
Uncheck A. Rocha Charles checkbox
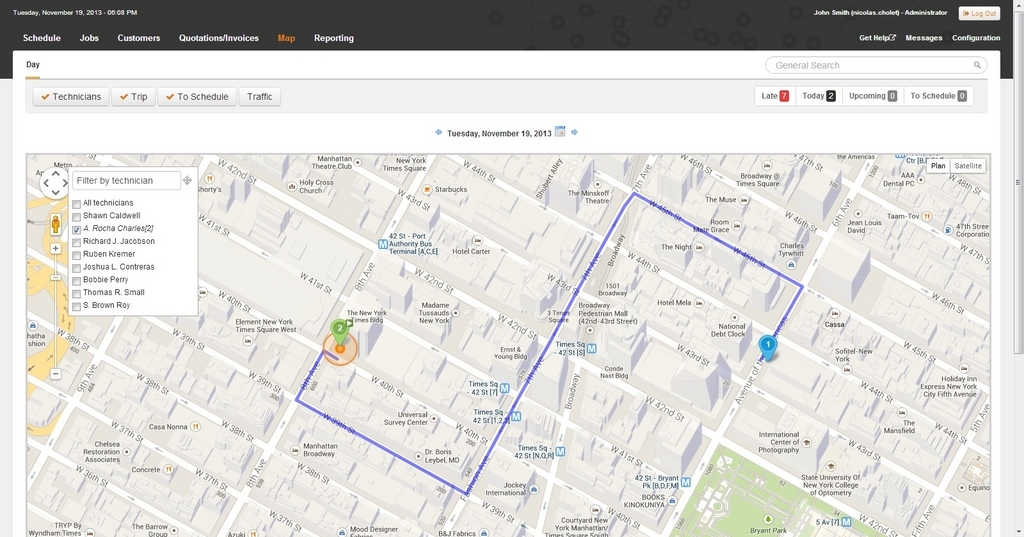click(x=77, y=229)
